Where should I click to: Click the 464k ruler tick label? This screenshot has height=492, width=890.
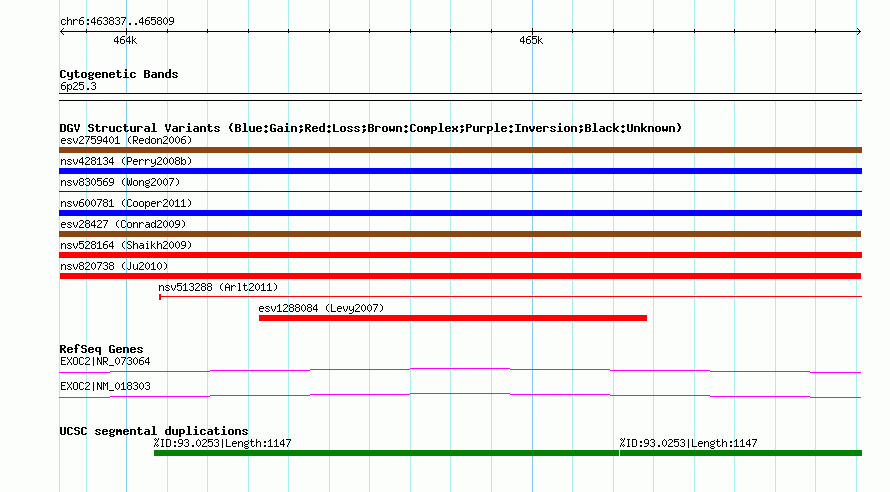pyautogui.click(x=125, y=40)
